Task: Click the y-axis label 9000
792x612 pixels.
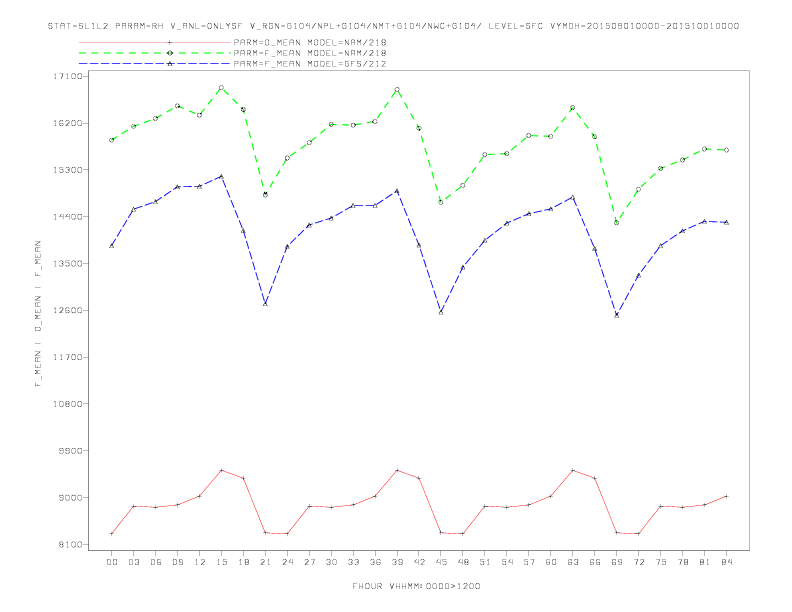Action: coord(71,497)
